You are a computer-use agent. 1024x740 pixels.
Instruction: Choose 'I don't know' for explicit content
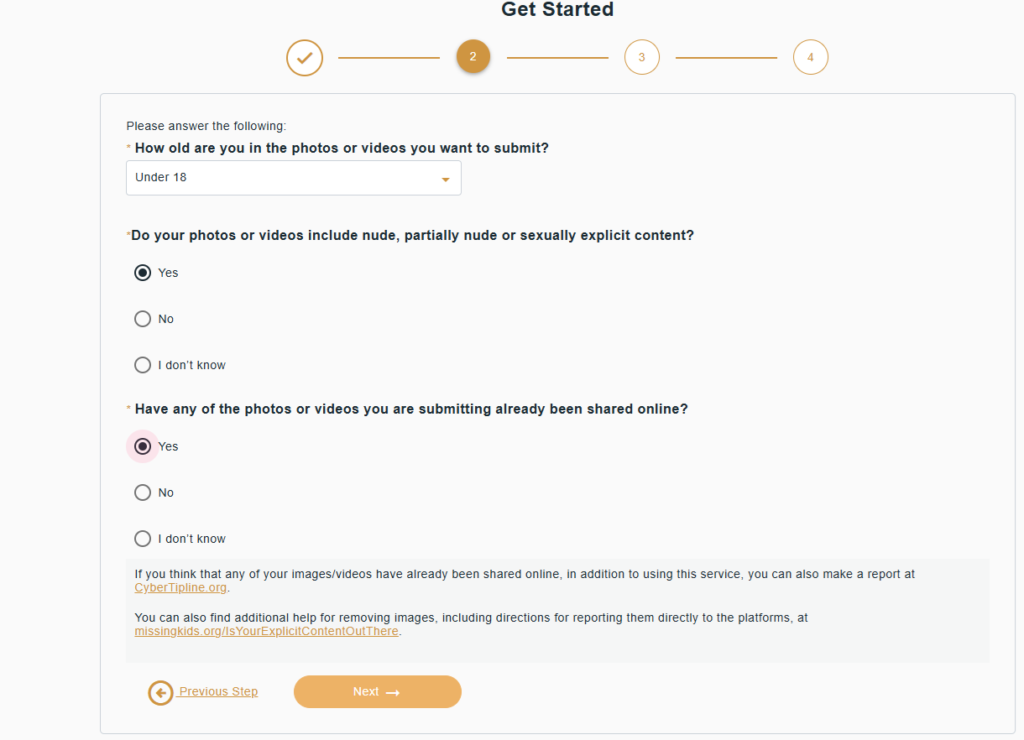tap(143, 365)
